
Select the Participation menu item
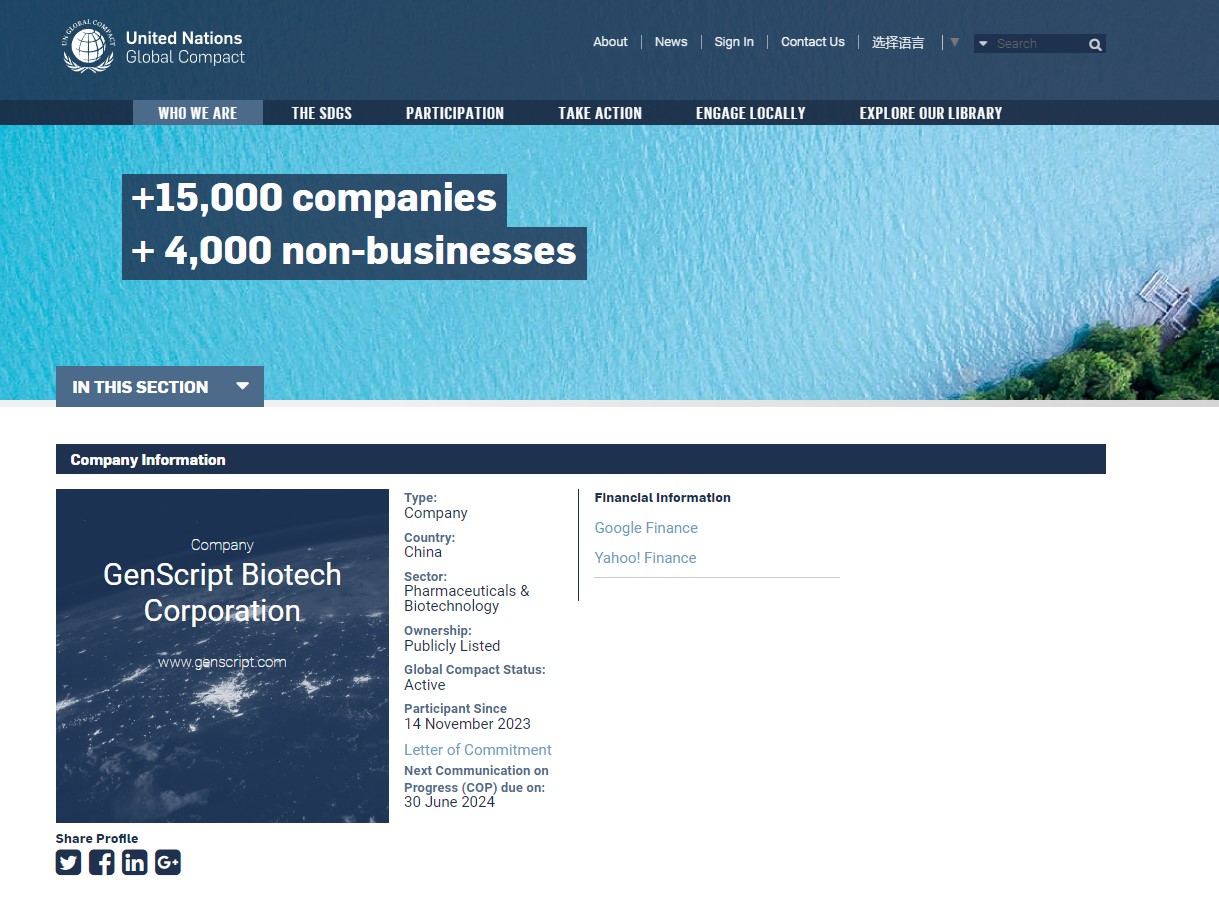click(455, 113)
